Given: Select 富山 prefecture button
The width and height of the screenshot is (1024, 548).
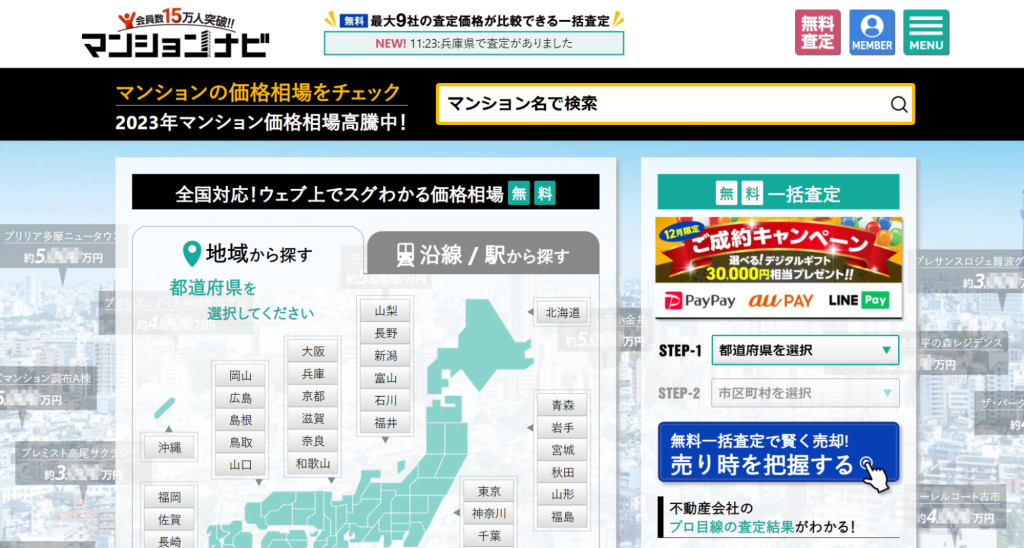Looking at the screenshot, I should tap(386, 378).
